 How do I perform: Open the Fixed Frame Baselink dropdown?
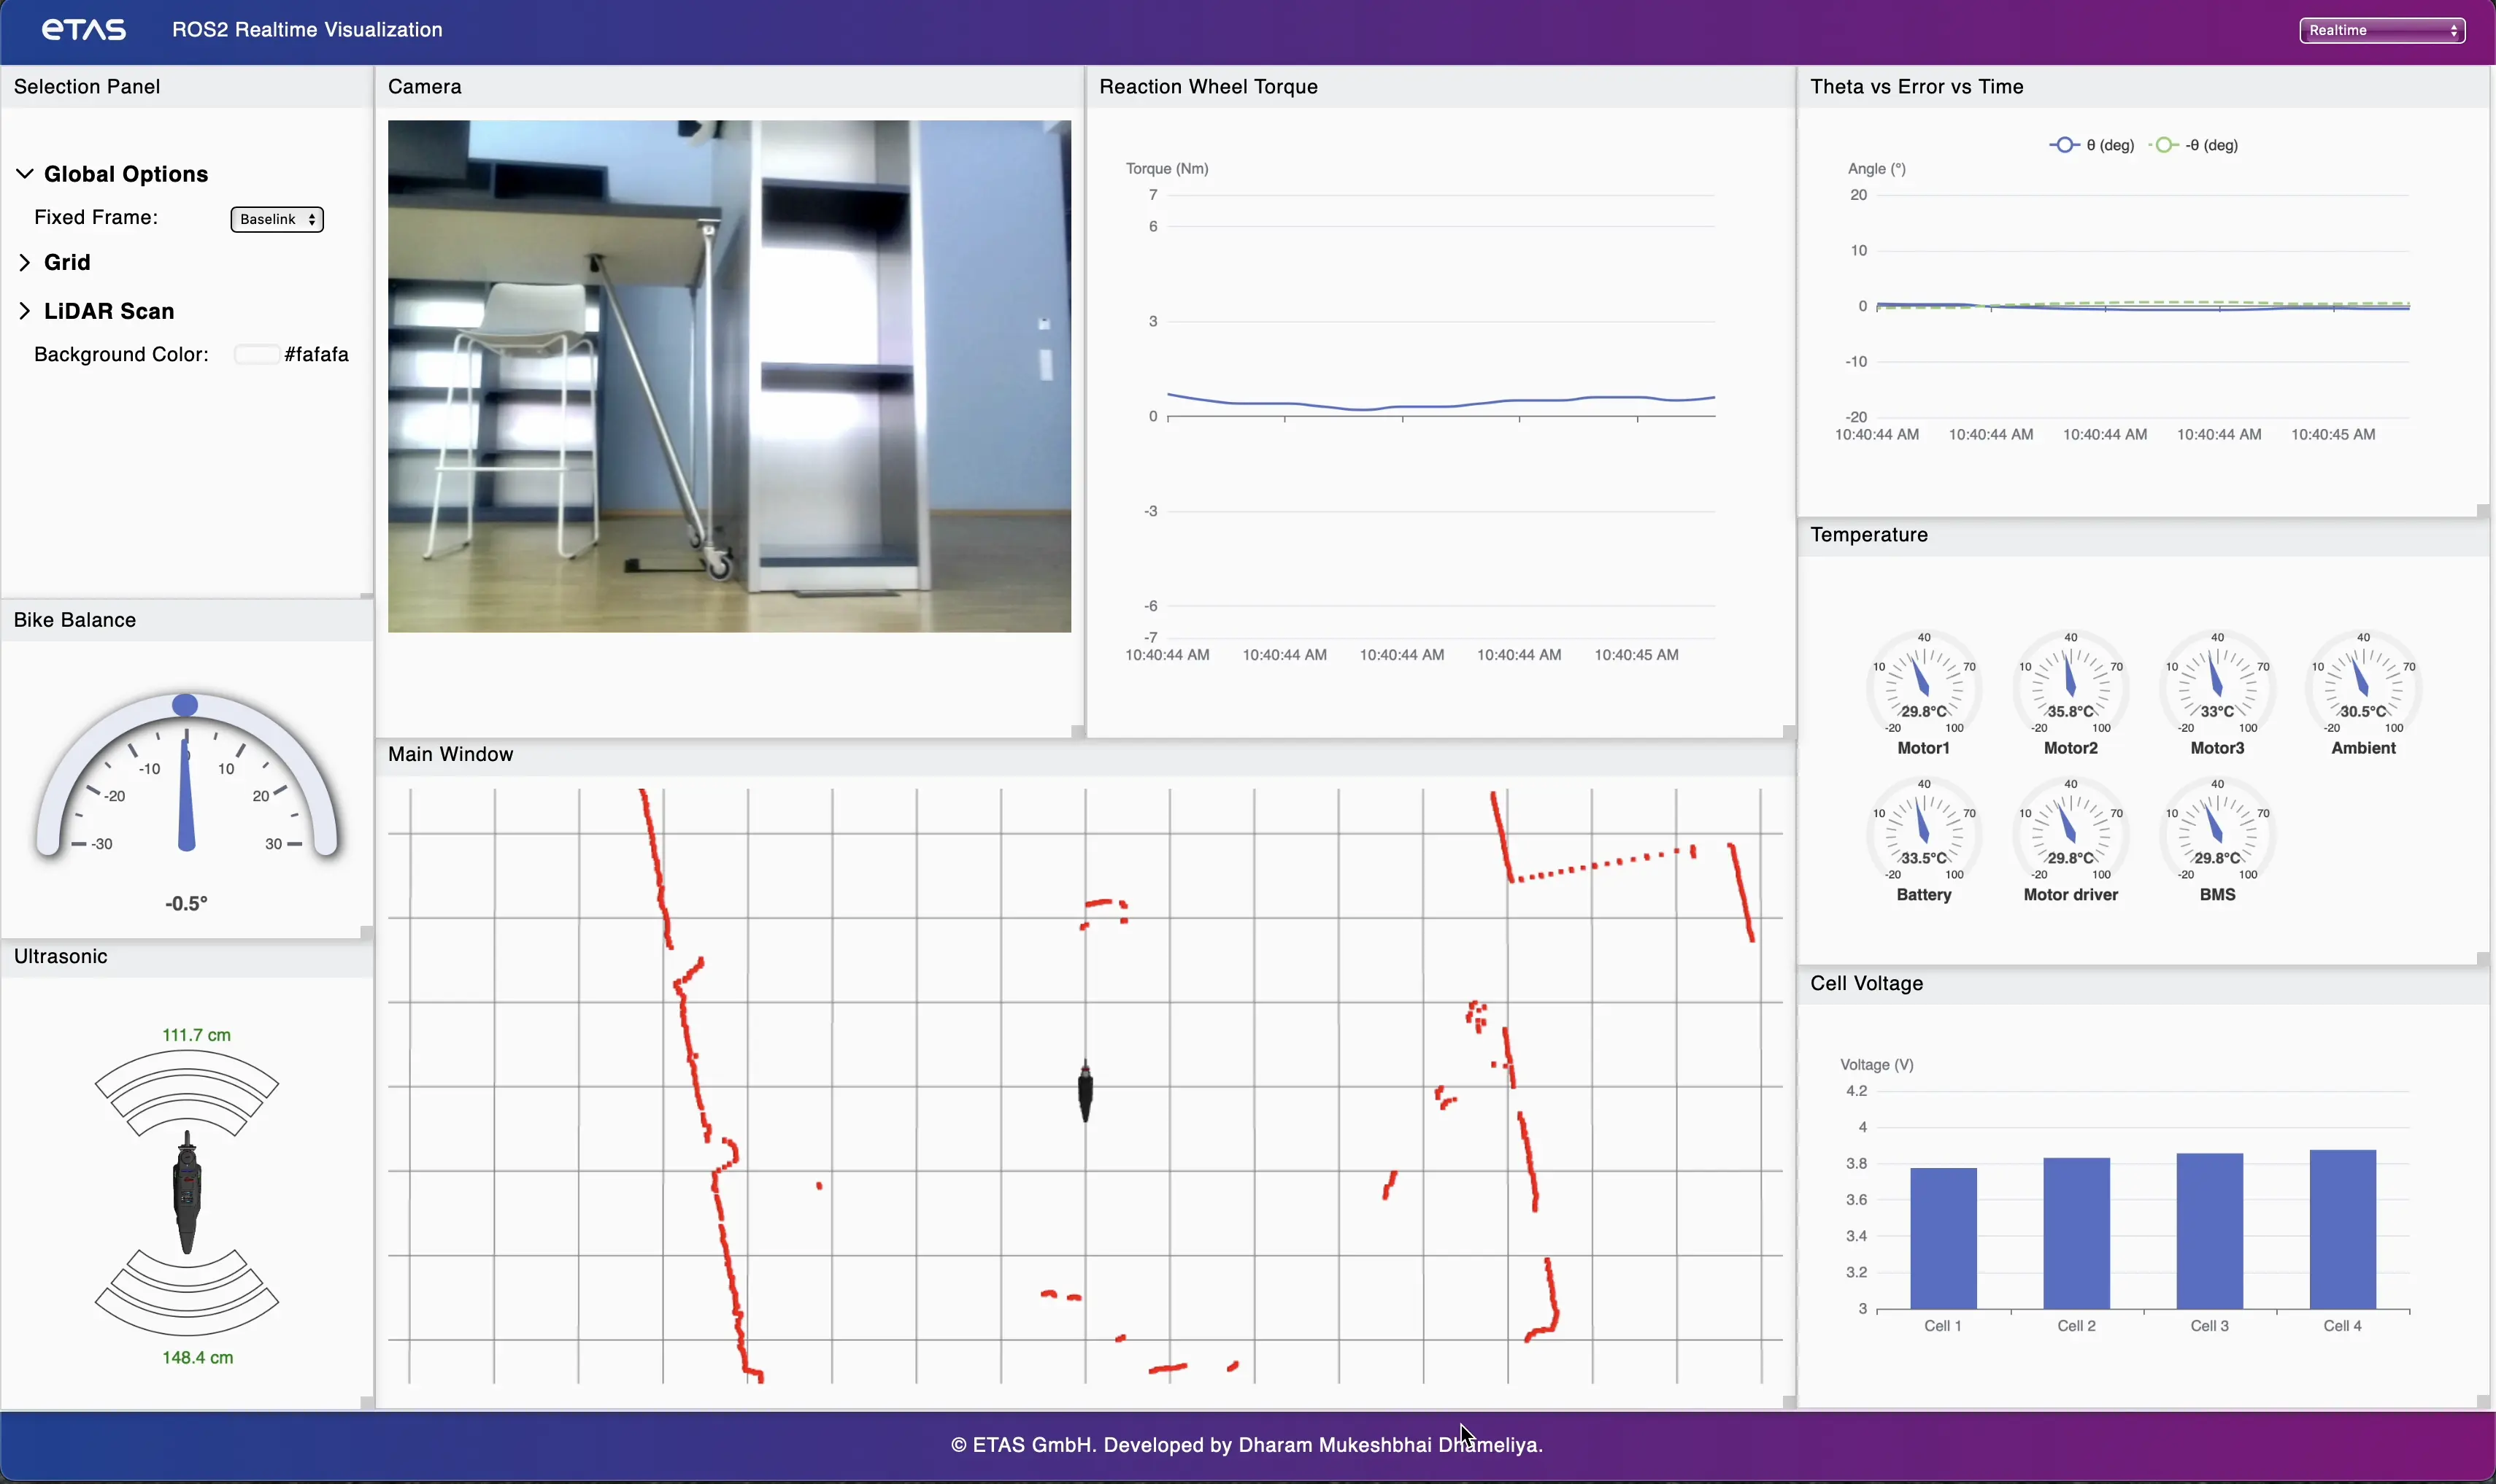coord(277,219)
